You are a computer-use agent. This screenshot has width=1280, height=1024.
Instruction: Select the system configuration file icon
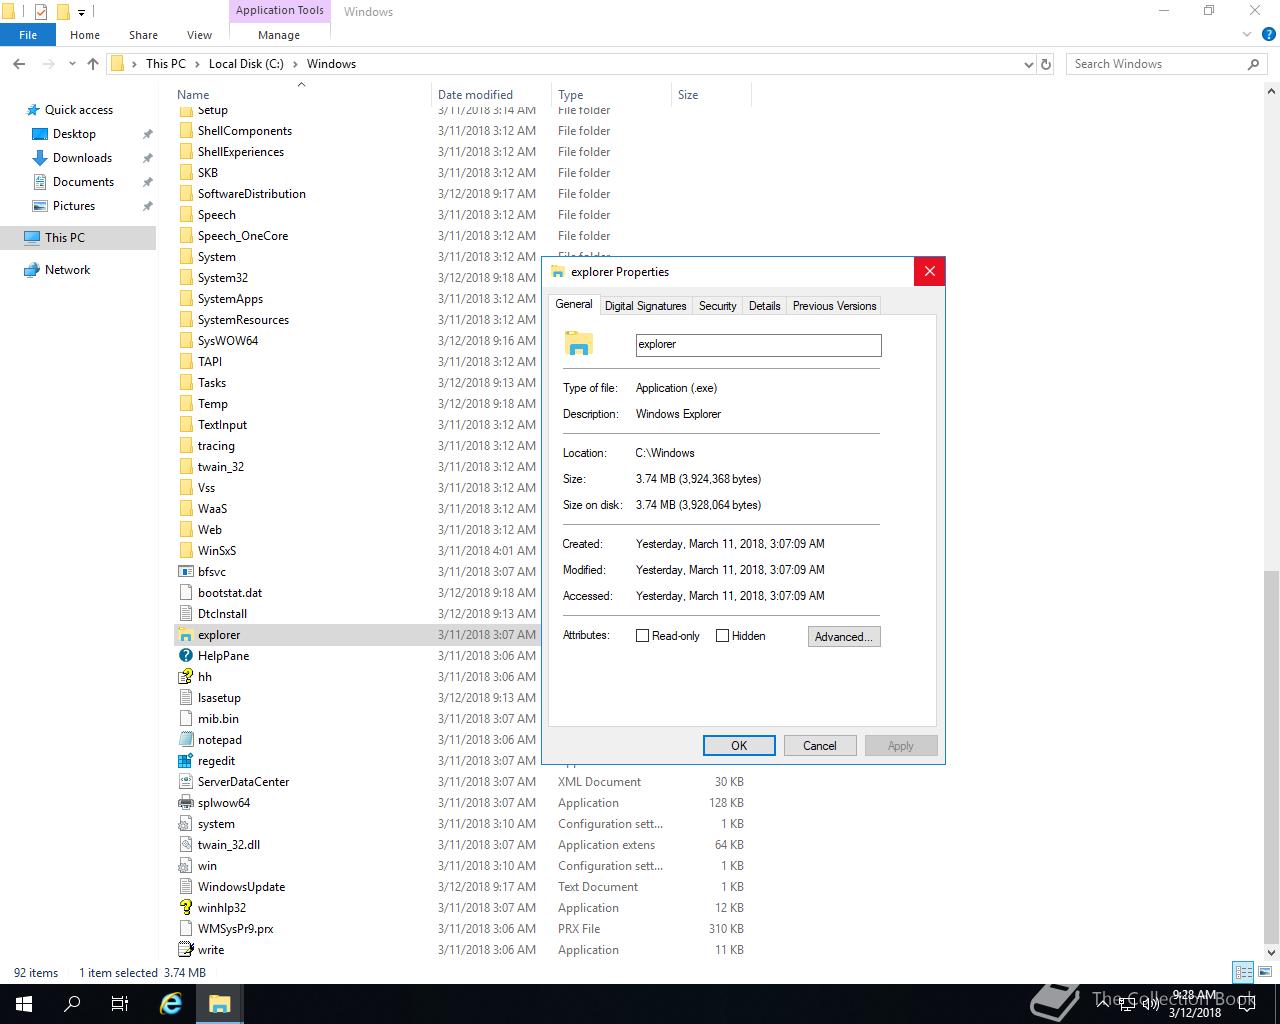185,824
